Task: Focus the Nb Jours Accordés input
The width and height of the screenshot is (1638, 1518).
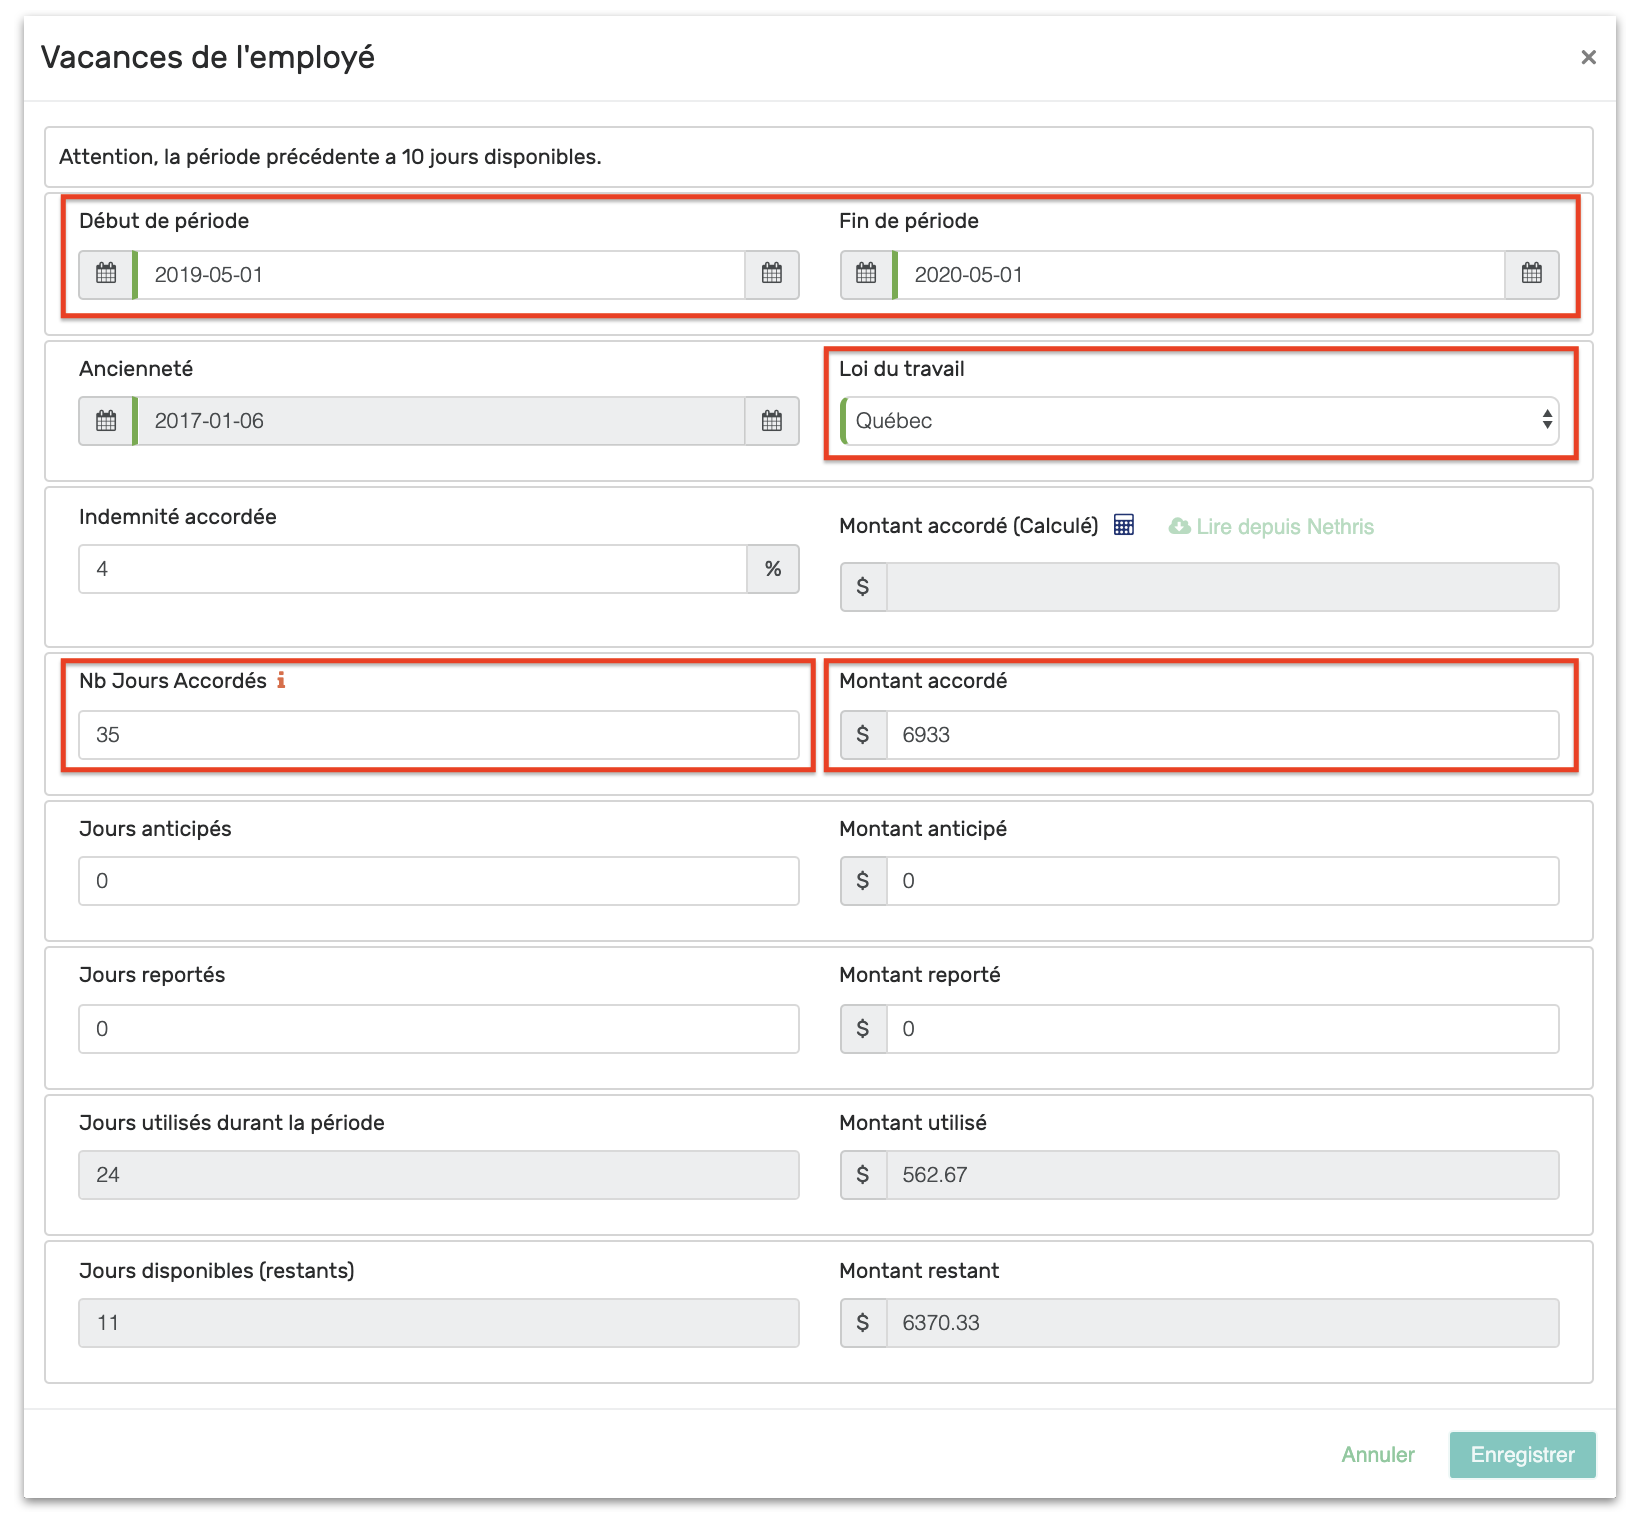Action: [438, 735]
